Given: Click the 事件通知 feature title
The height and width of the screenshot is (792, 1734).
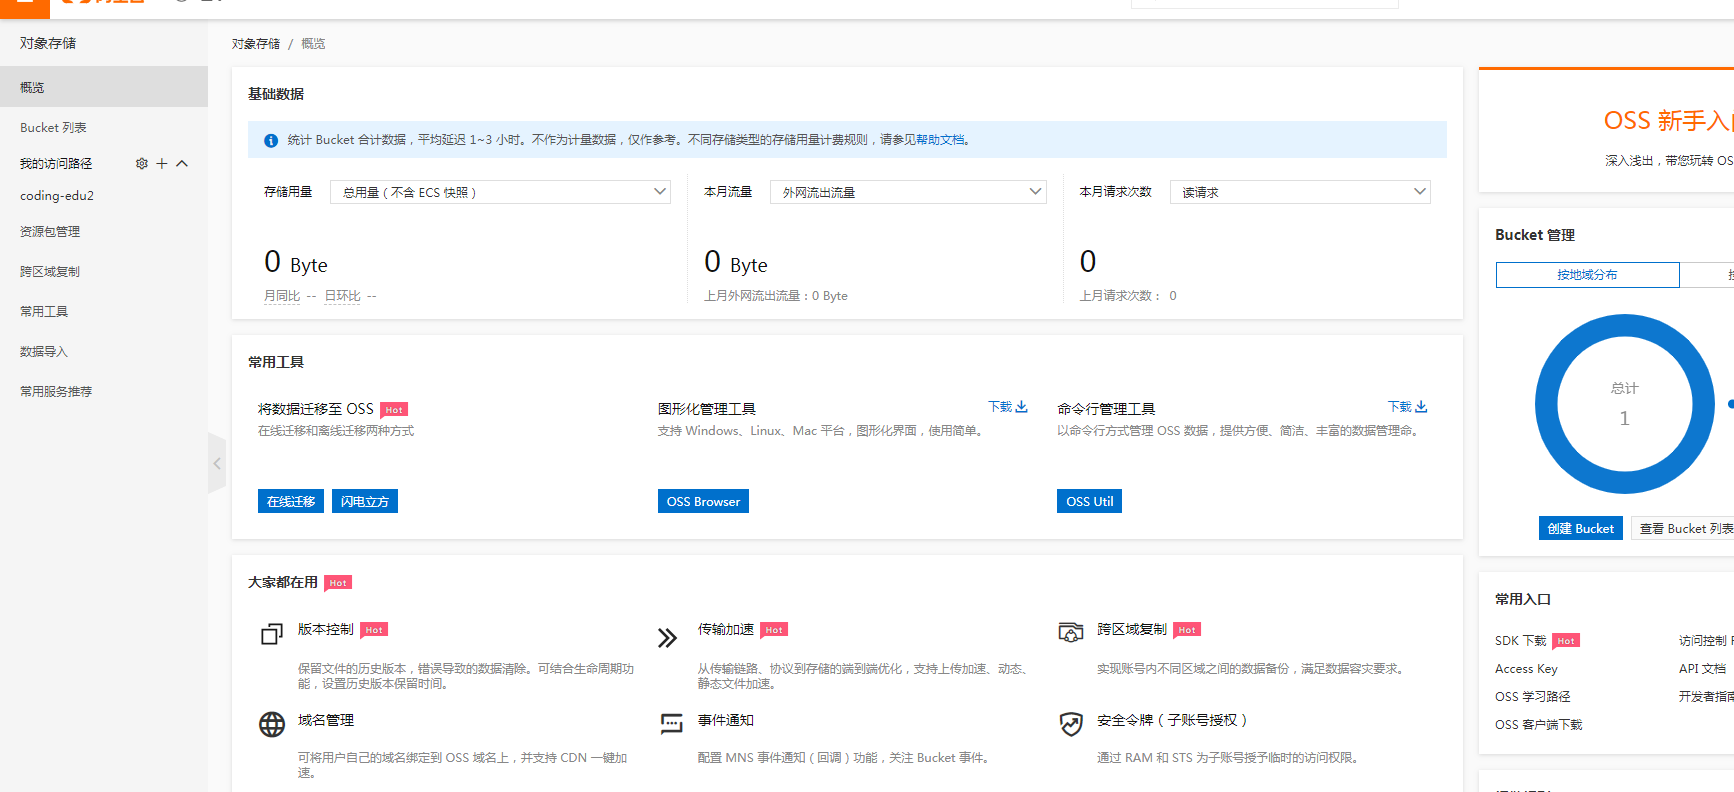Looking at the screenshot, I should (x=726, y=720).
